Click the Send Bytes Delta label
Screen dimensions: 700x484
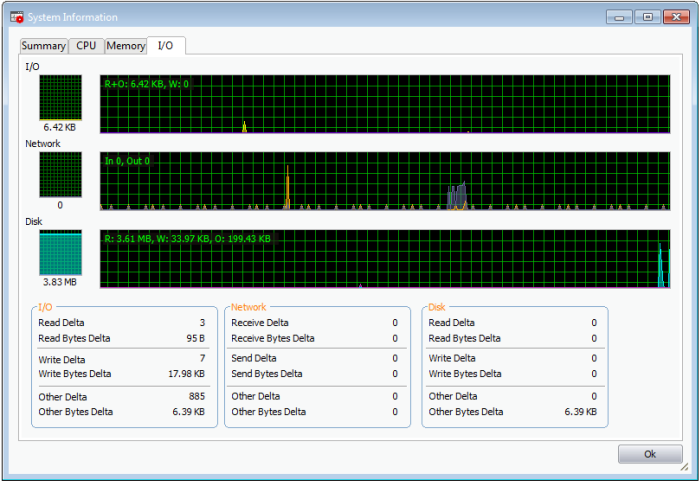(267, 374)
